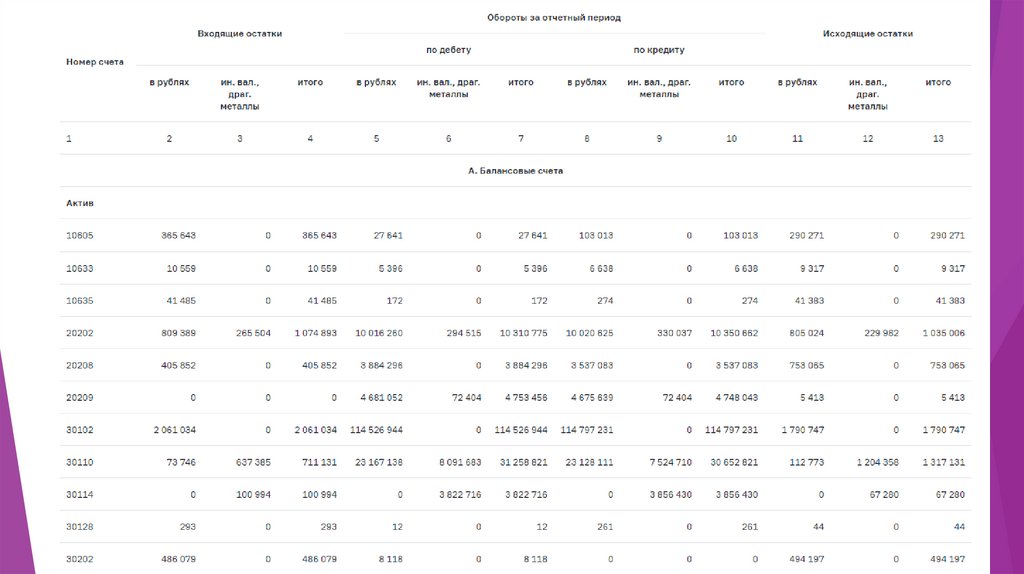Click the 'Номер счета' column header
Image resolution: width=1024 pixels, height=574 pixels.
tap(95, 62)
